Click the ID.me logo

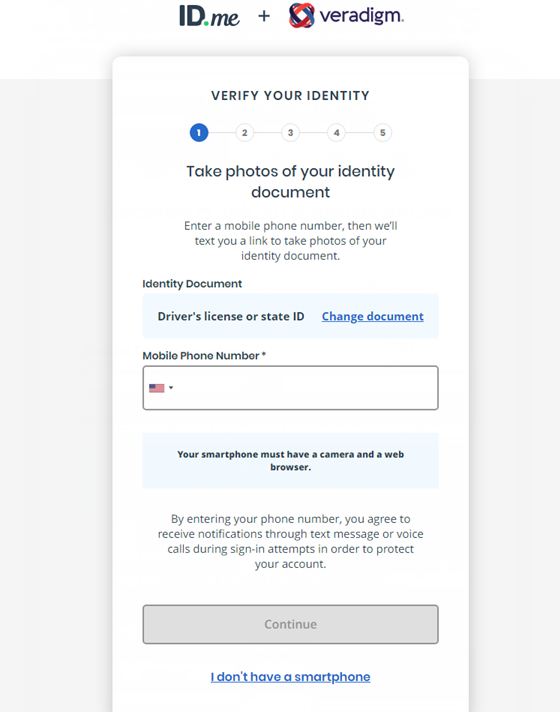[209, 16]
